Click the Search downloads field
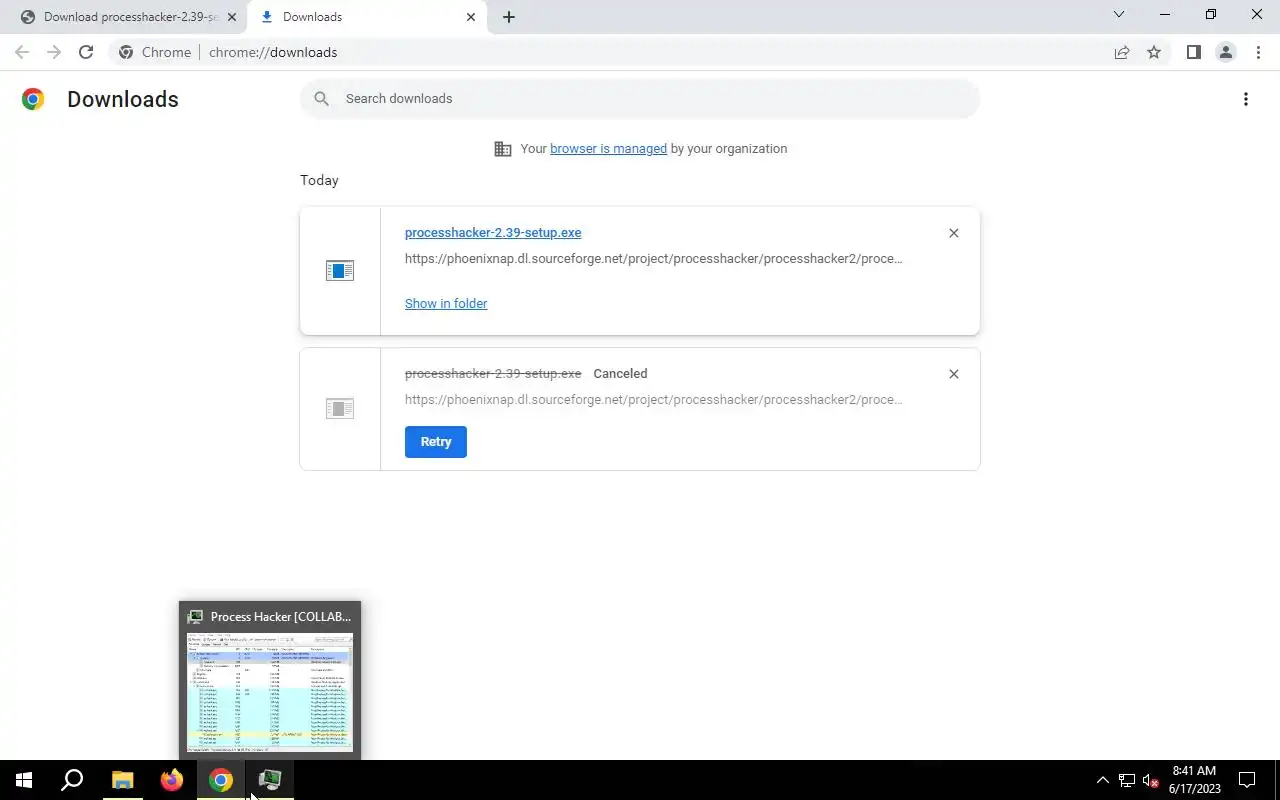Viewport: 1280px width, 800px height. [x=640, y=98]
